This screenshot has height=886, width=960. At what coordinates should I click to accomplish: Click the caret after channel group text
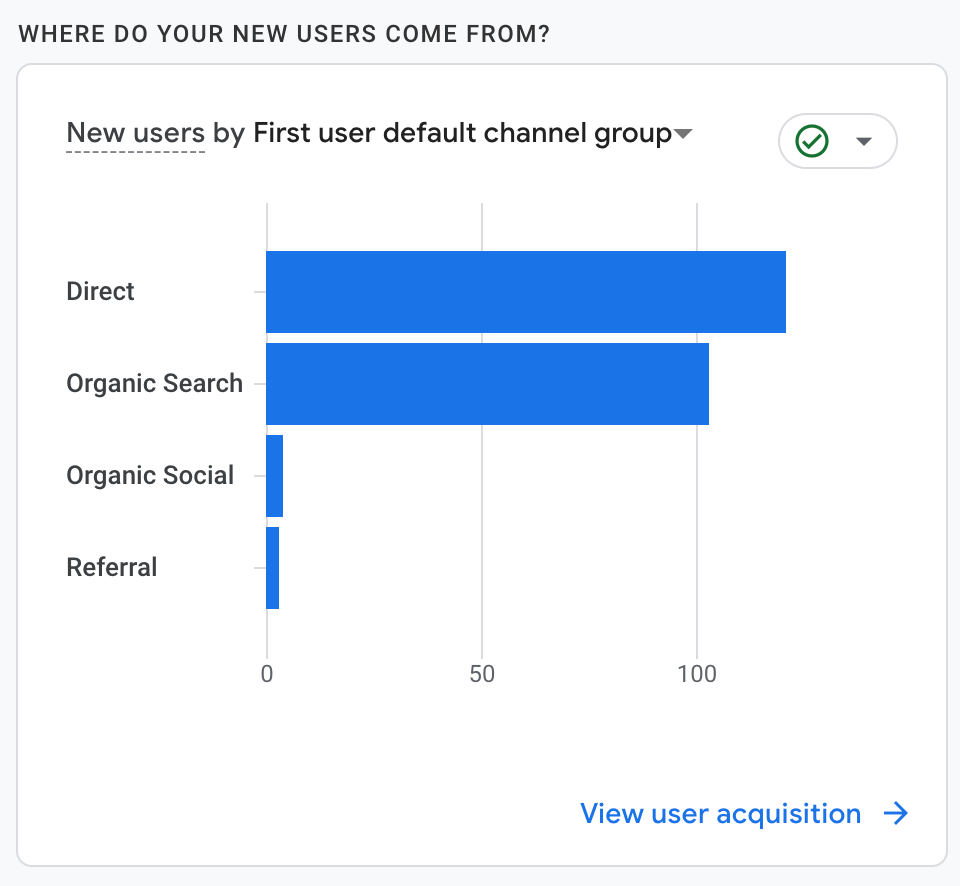click(x=684, y=134)
